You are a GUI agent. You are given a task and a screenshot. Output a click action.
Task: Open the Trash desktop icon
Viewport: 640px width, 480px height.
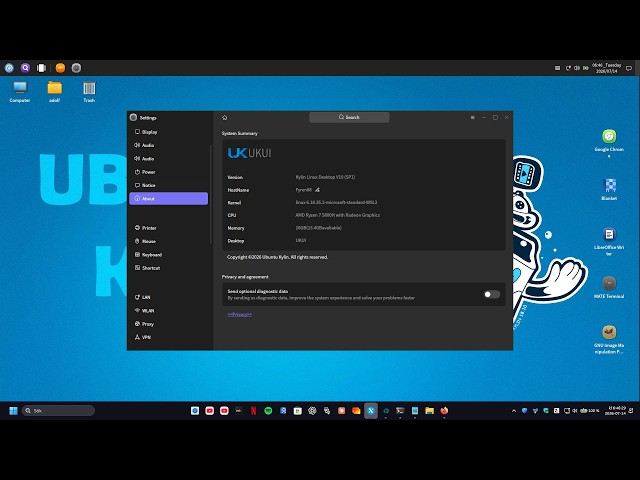pyautogui.click(x=89, y=91)
